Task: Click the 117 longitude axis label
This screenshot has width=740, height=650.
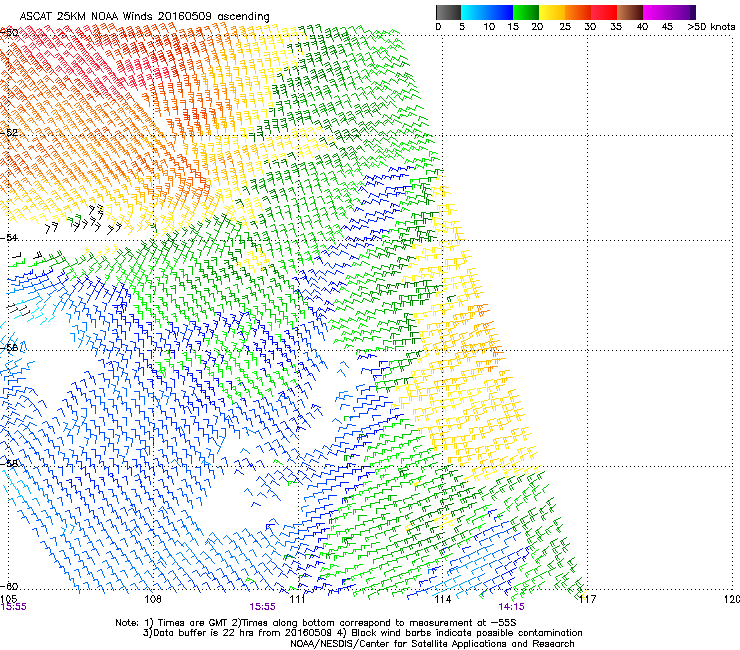Action: pos(587,599)
